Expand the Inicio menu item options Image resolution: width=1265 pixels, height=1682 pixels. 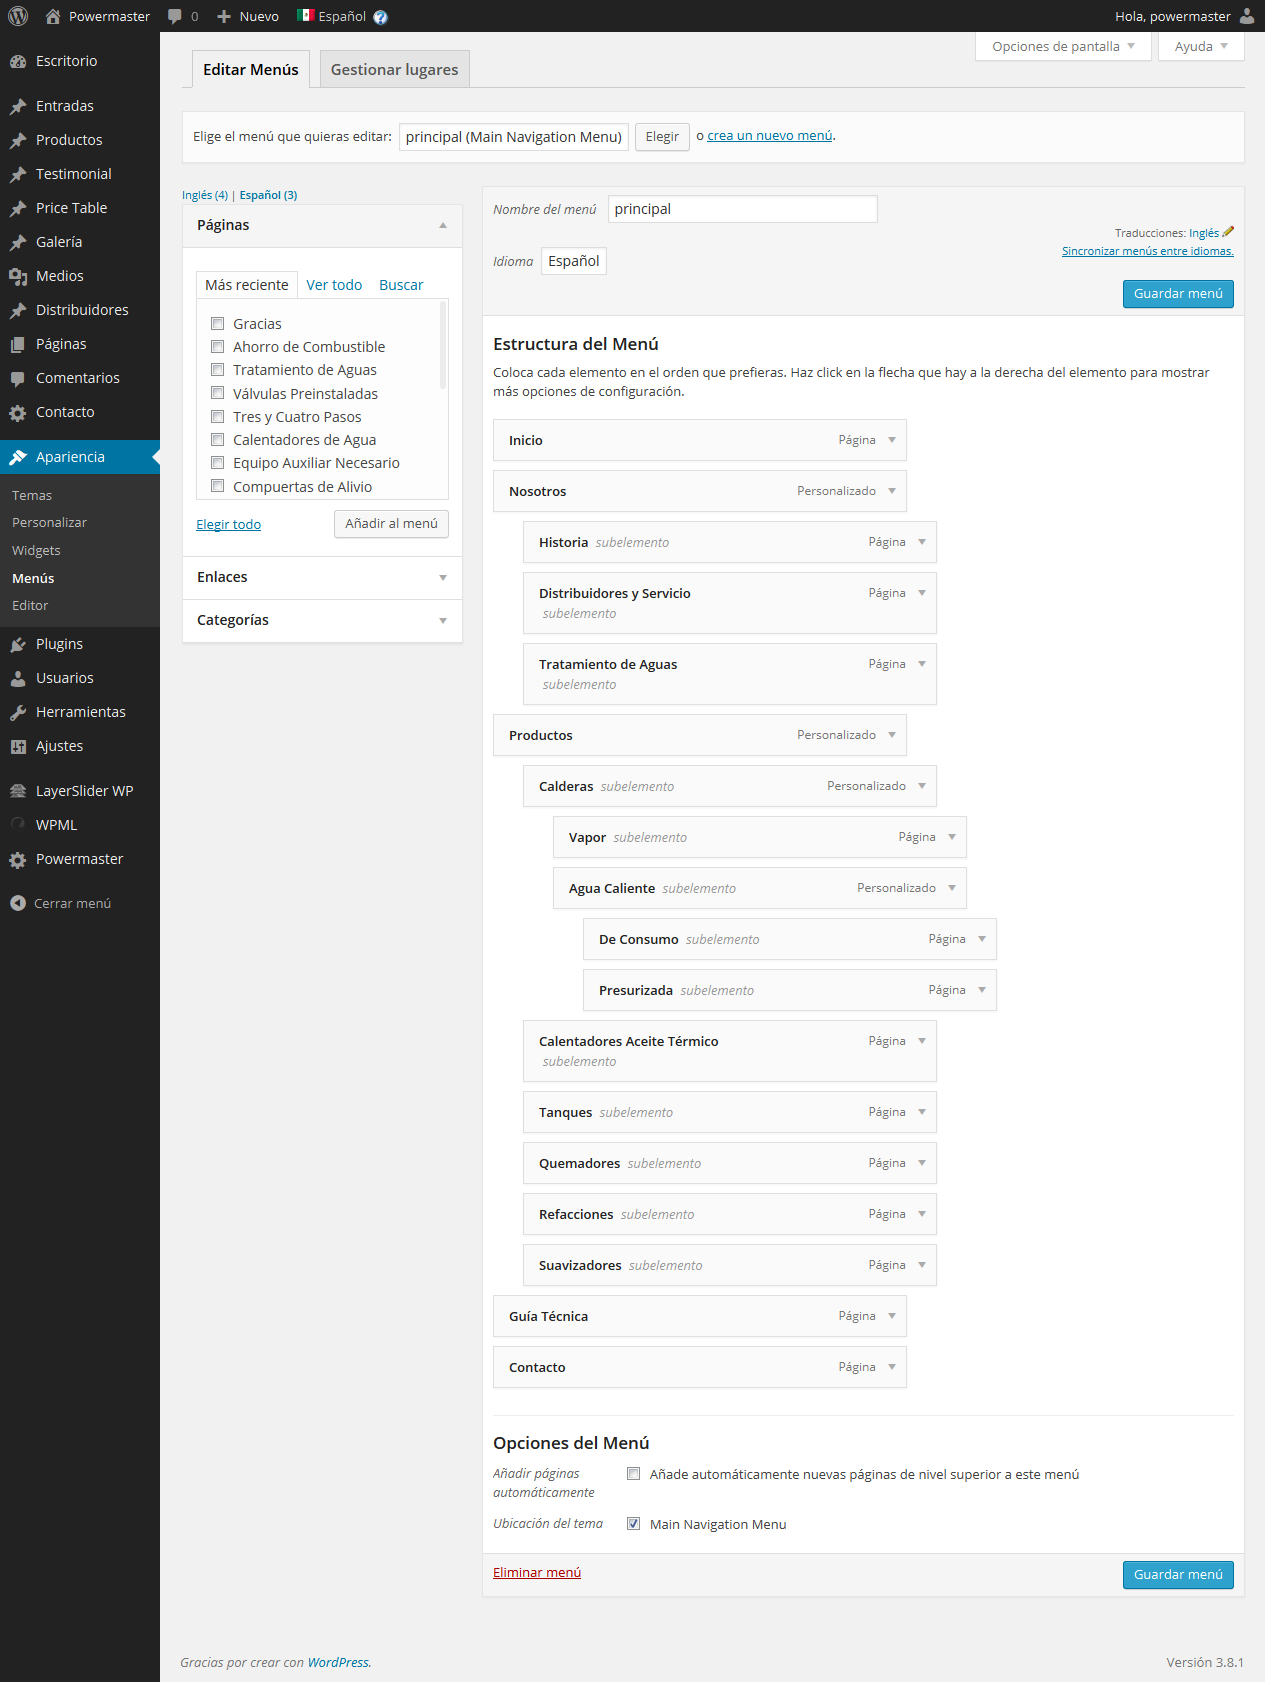coord(892,440)
